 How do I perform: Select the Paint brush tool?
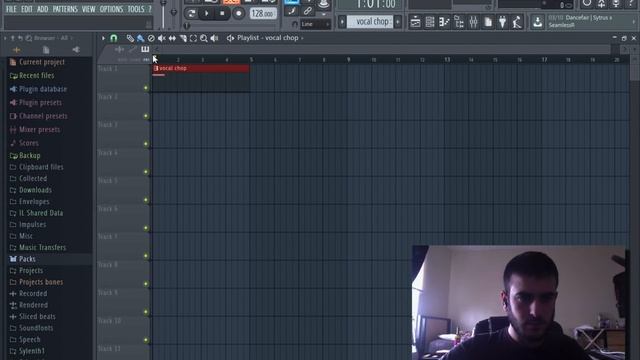pyautogui.click(x=140, y=38)
